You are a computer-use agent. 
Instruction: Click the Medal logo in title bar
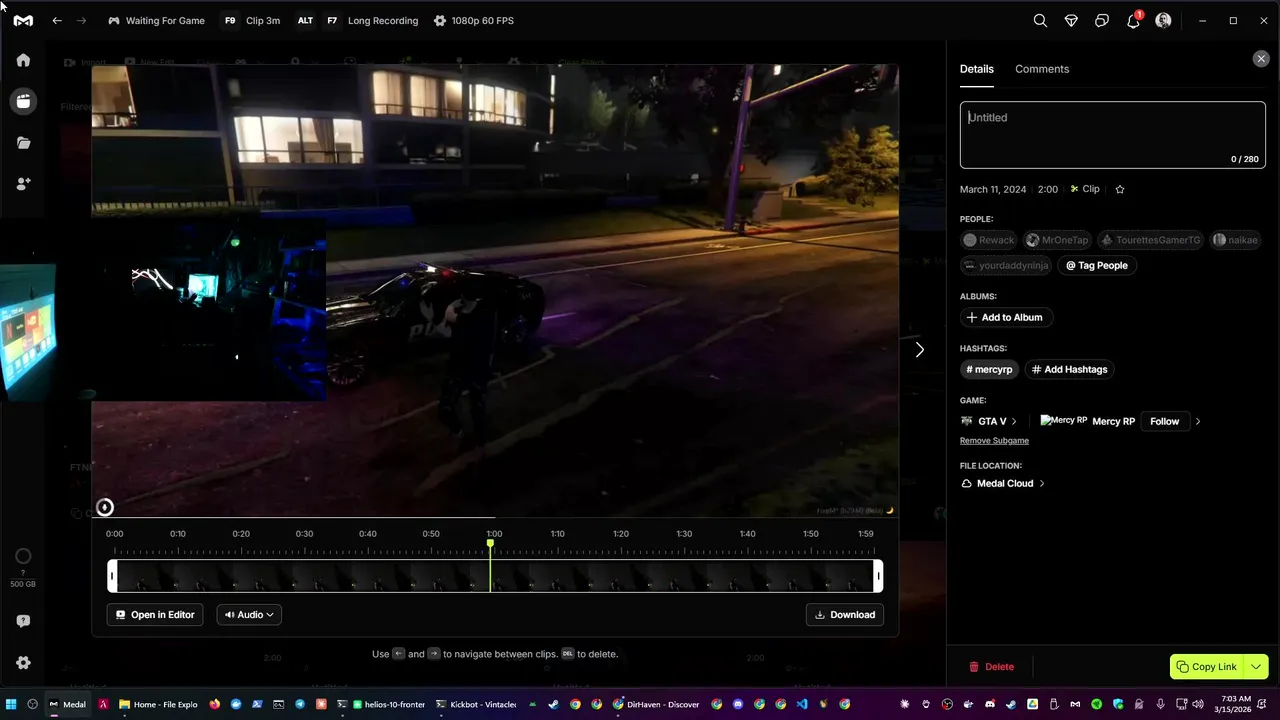coord(23,20)
